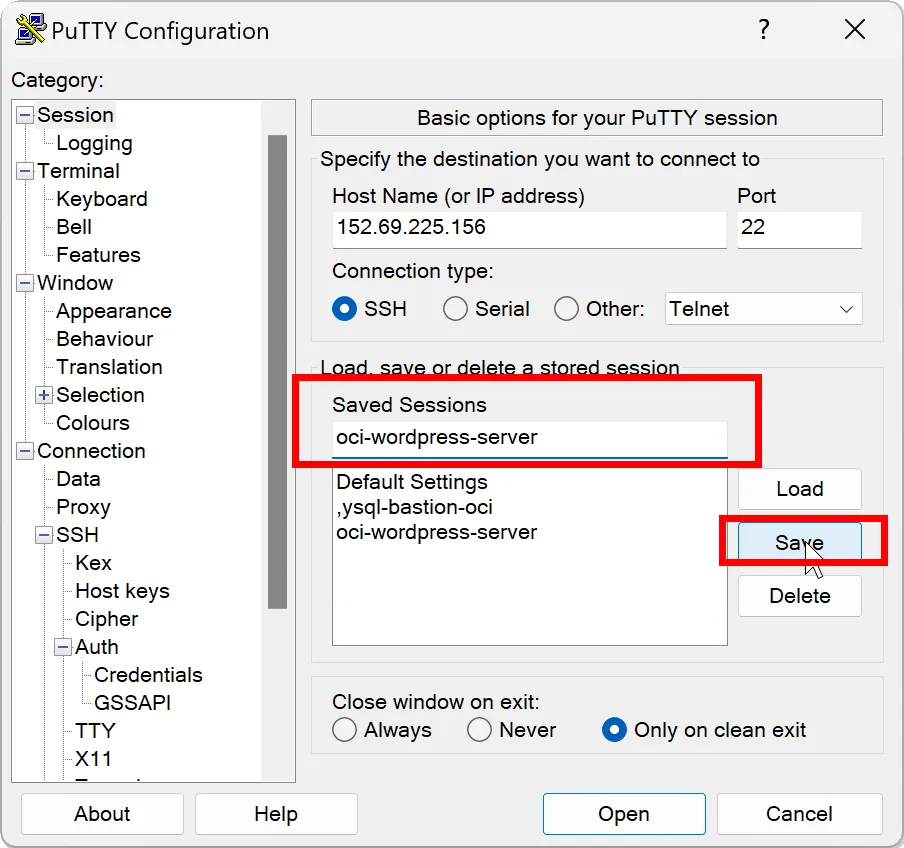
Task: Set close window on exit to Never
Action: pyautogui.click(x=480, y=730)
